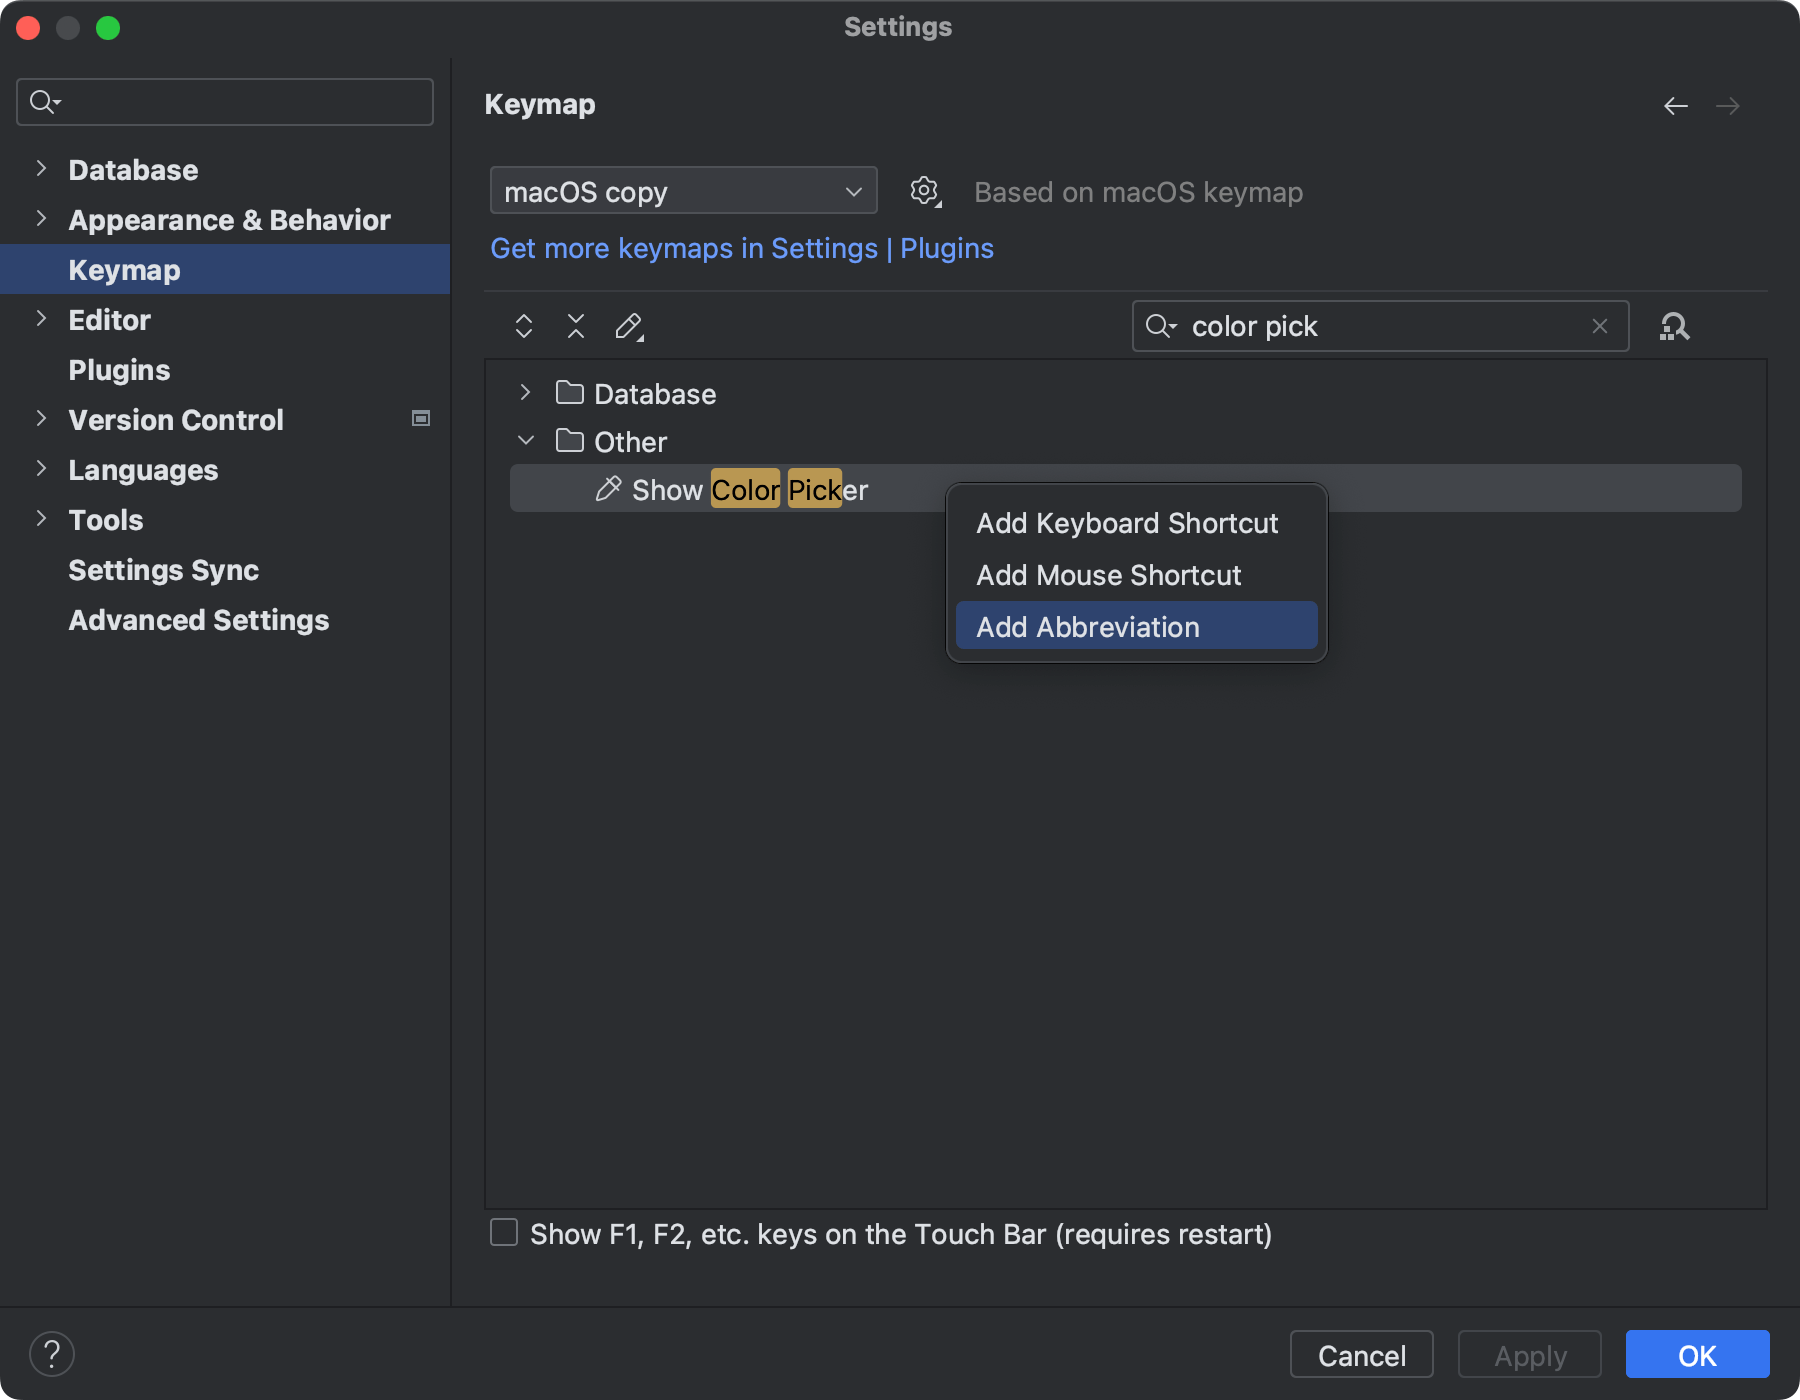This screenshot has height=1400, width=1800.
Task: Open the help question mark button
Action: tap(52, 1354)
